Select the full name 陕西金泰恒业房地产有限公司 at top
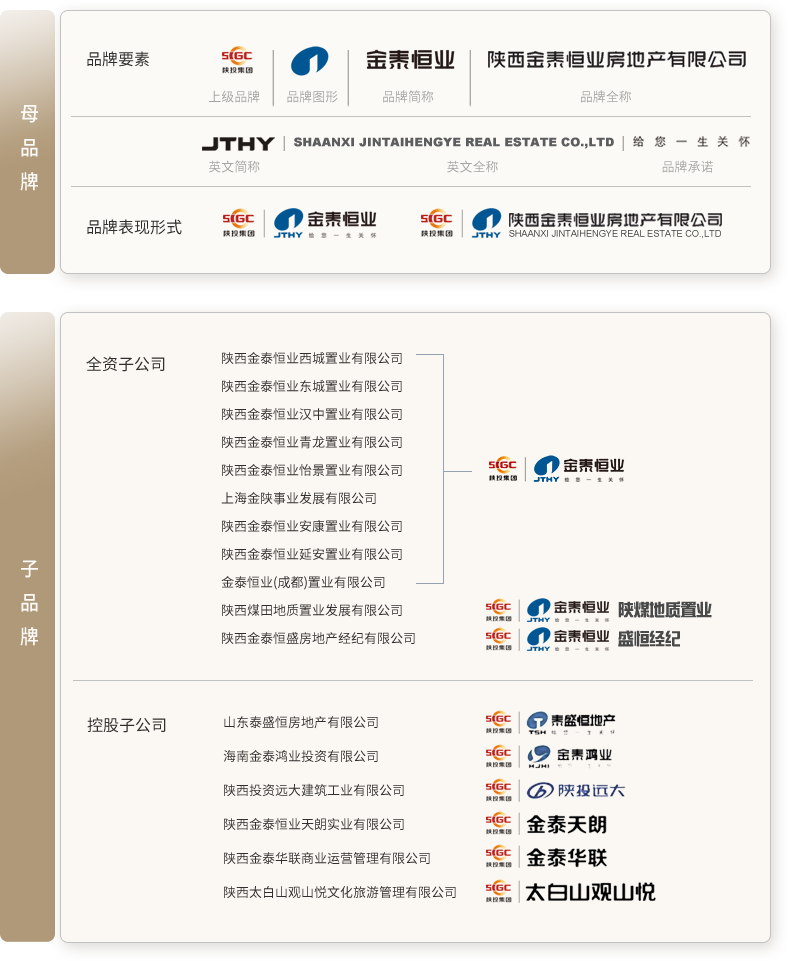Image resolution: width=788 pixels, height=961 pixels. click(616, 60)
